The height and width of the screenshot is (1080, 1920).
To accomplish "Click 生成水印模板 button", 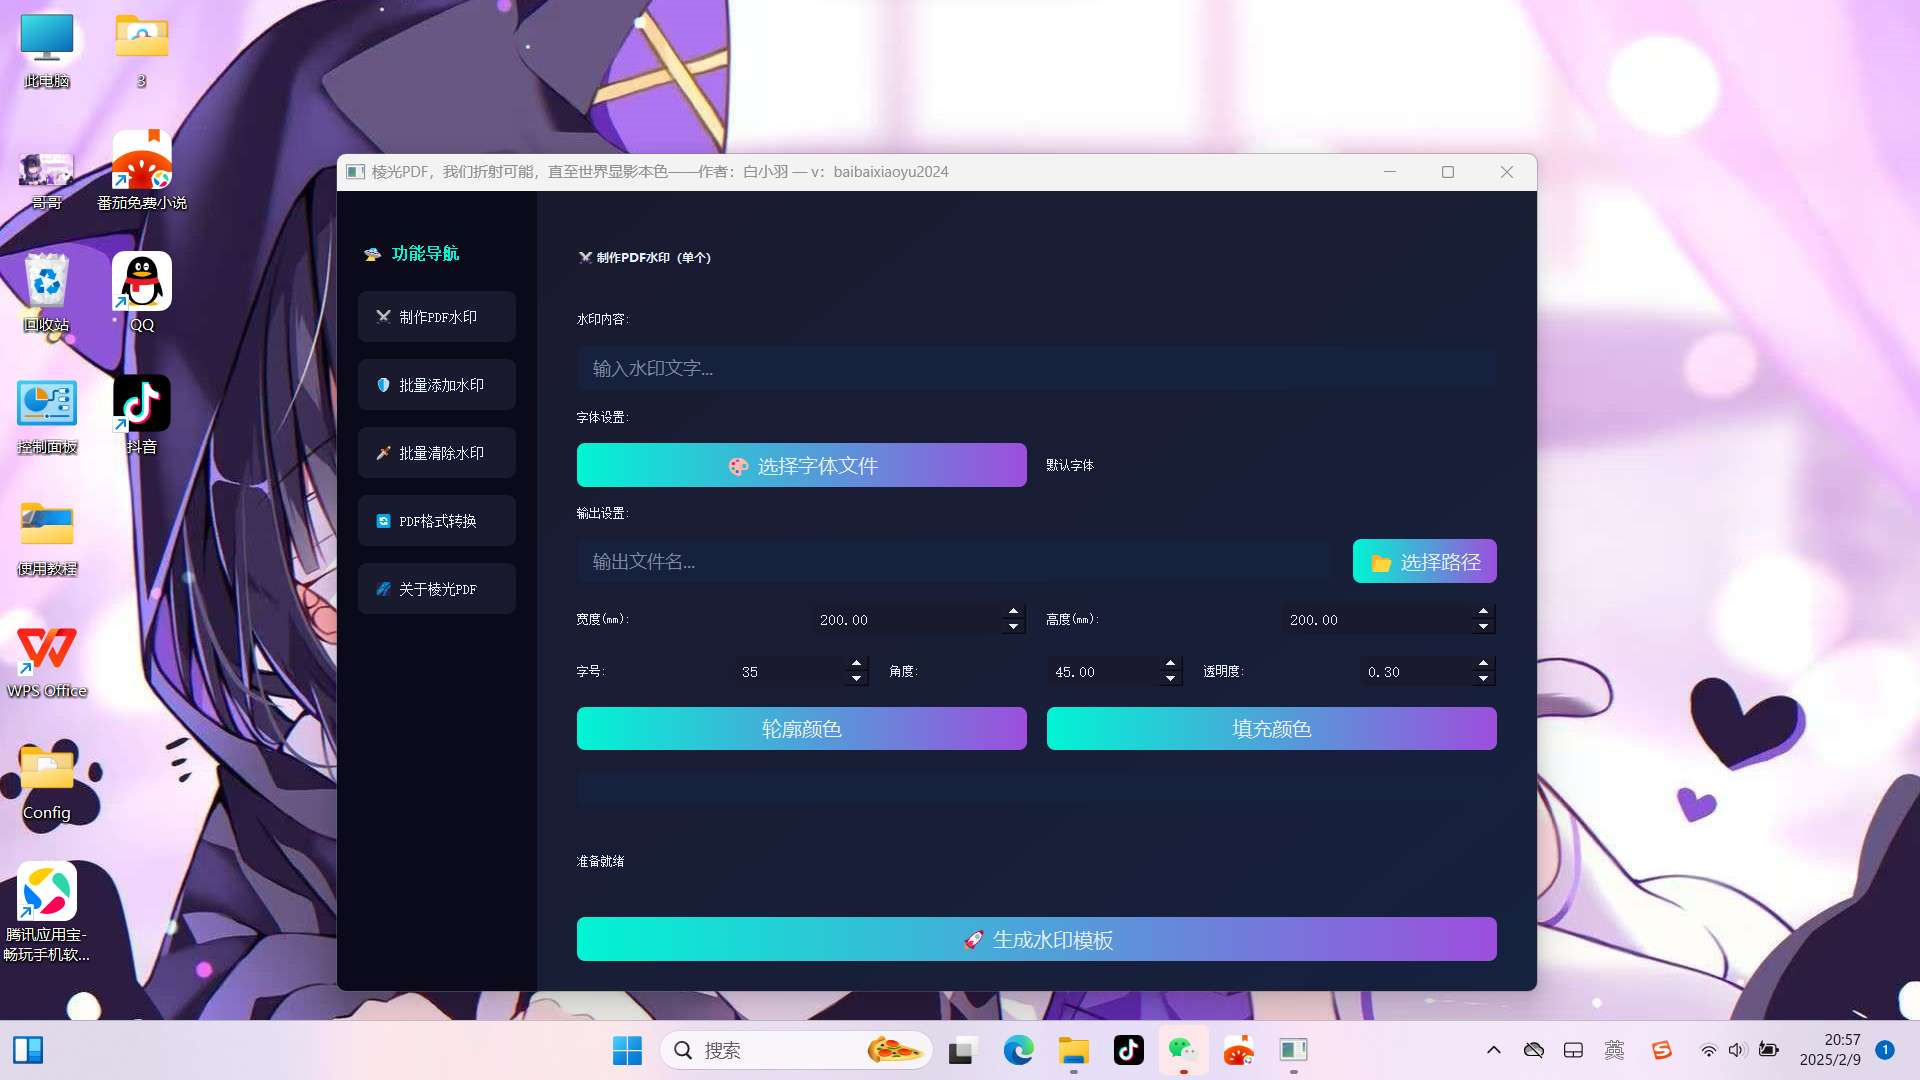I will click(1036, 939).
